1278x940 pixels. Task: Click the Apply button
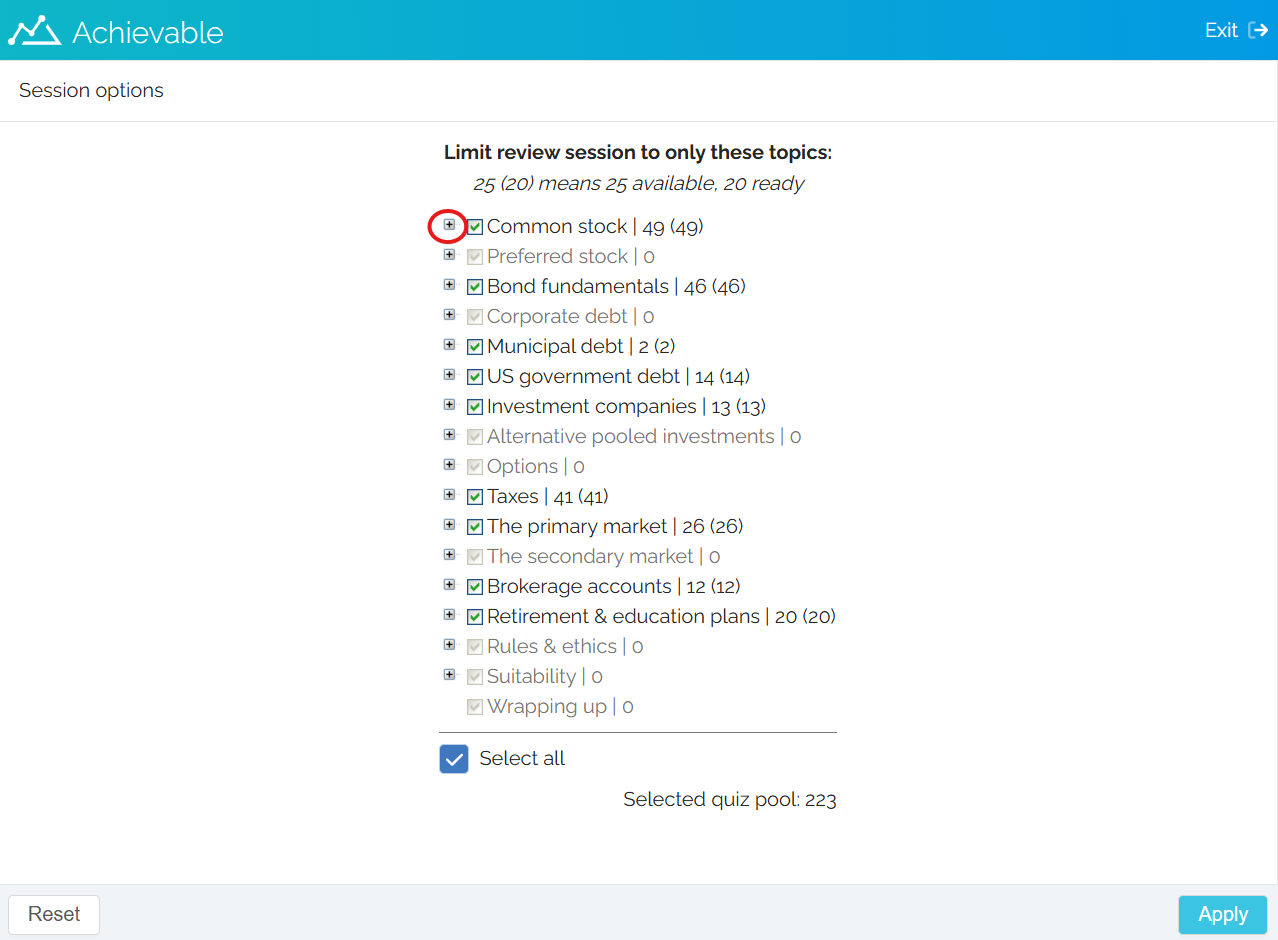click(1222, 914)
